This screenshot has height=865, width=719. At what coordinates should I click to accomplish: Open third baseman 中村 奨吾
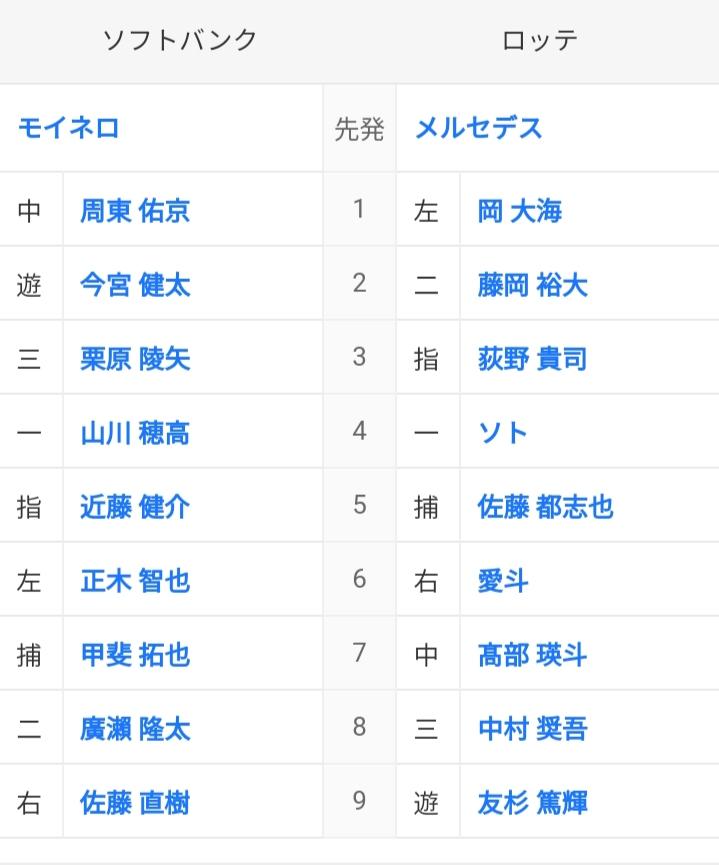532,728
